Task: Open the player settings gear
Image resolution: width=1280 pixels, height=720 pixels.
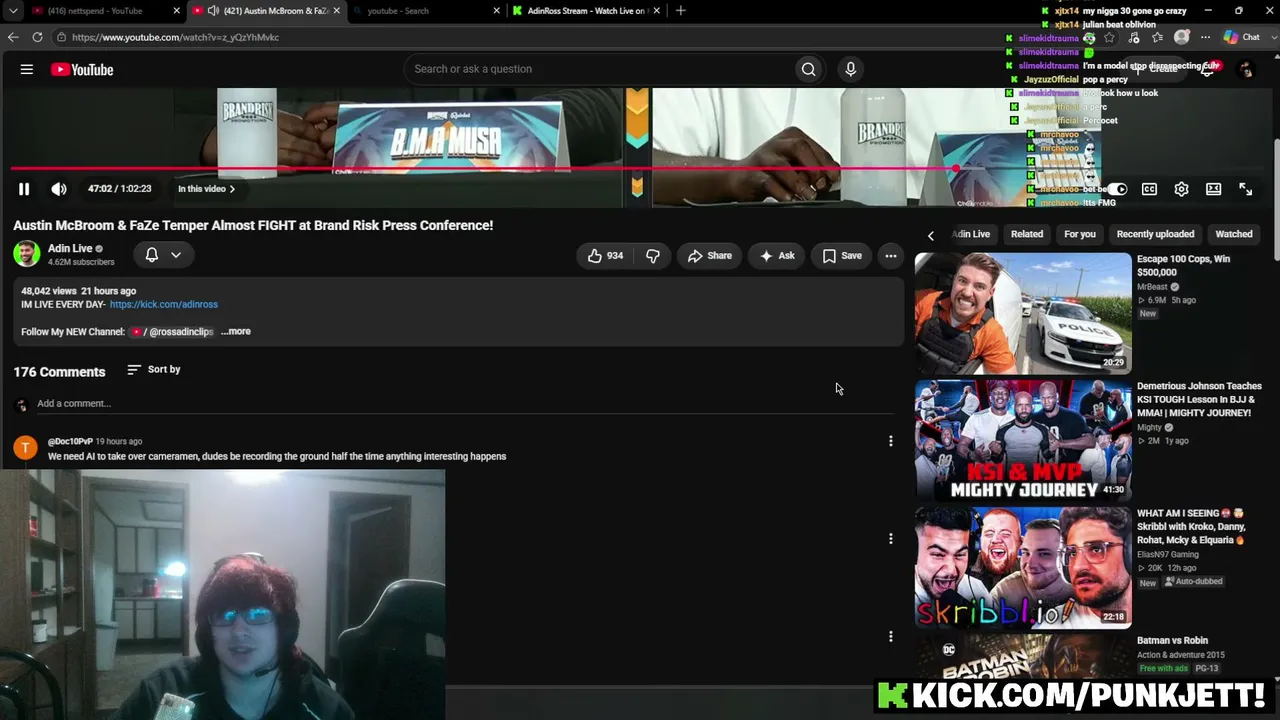Action: pyautogui.click(x=1181, y=189)
